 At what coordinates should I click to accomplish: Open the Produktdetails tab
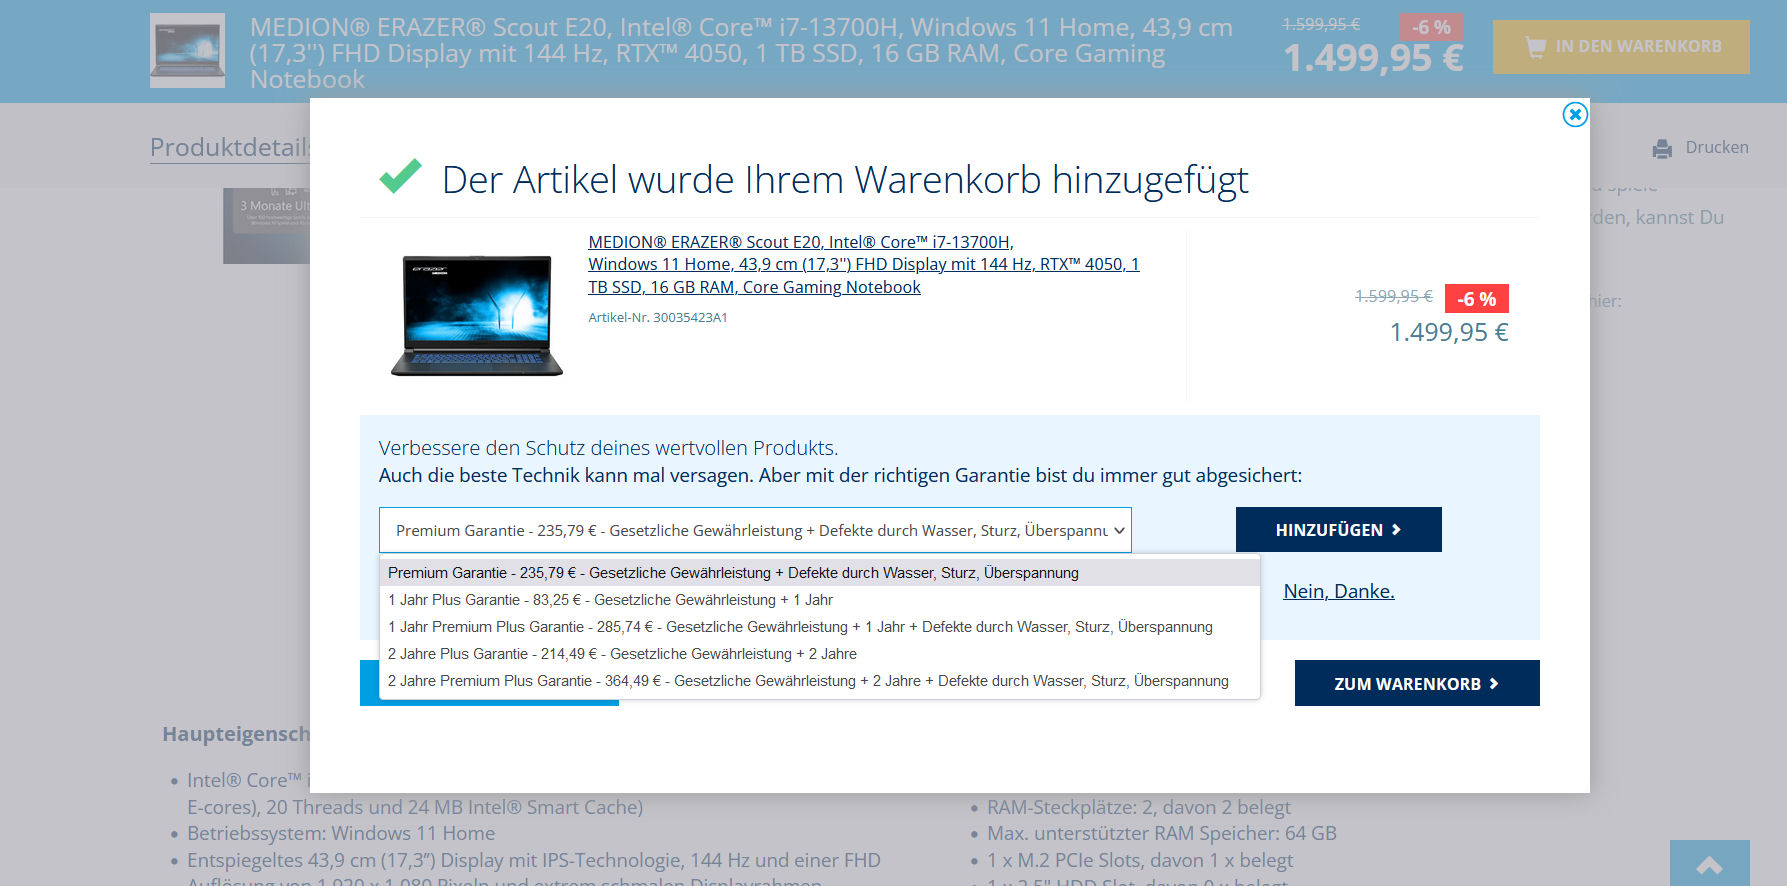point(230,148)
